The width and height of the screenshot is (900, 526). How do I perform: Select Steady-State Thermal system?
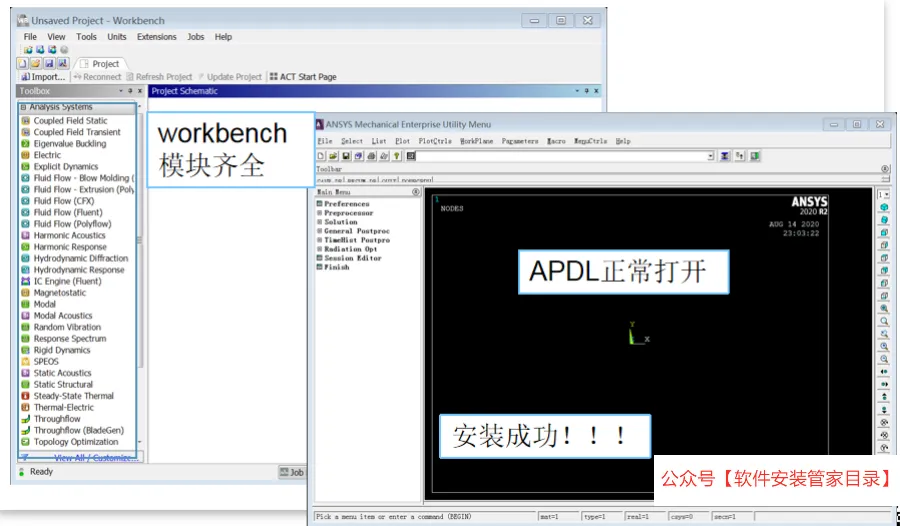(73, 396)
